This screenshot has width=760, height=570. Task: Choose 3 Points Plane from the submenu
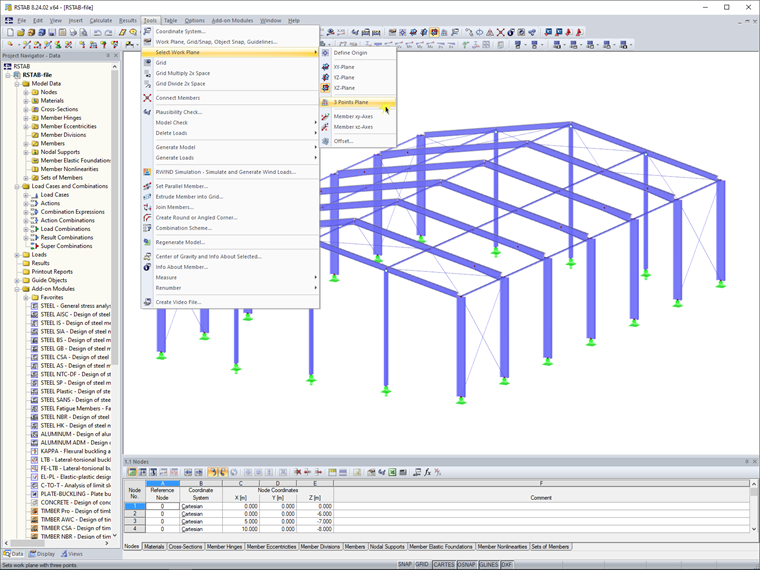point(358,102)
